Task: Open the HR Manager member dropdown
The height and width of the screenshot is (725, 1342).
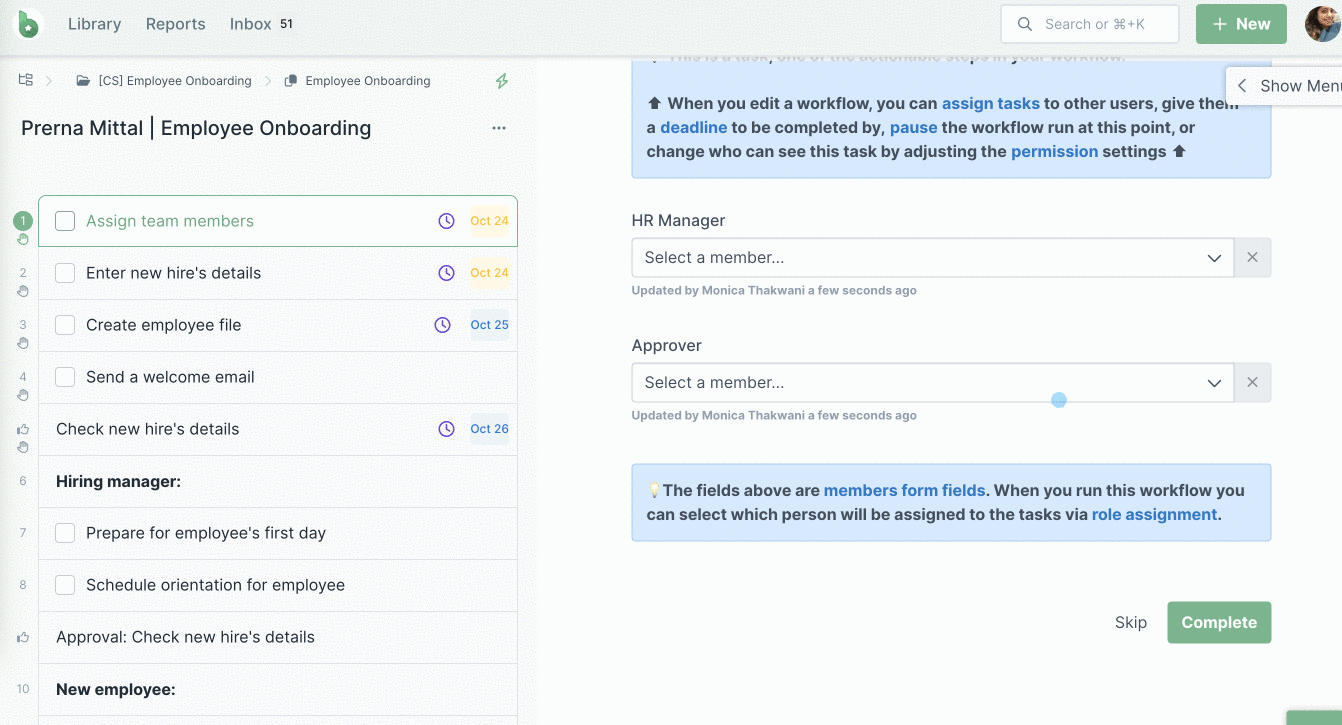Action: pos(933,258)
